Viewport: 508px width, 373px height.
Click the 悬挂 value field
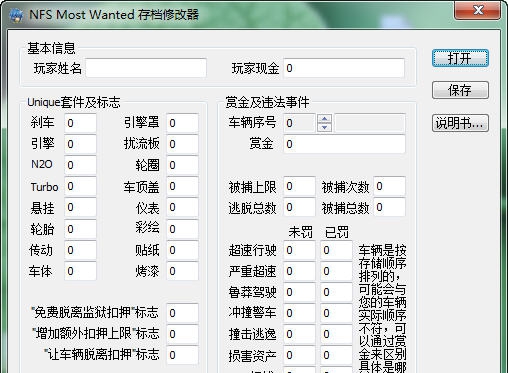click(x=80, y=207)
